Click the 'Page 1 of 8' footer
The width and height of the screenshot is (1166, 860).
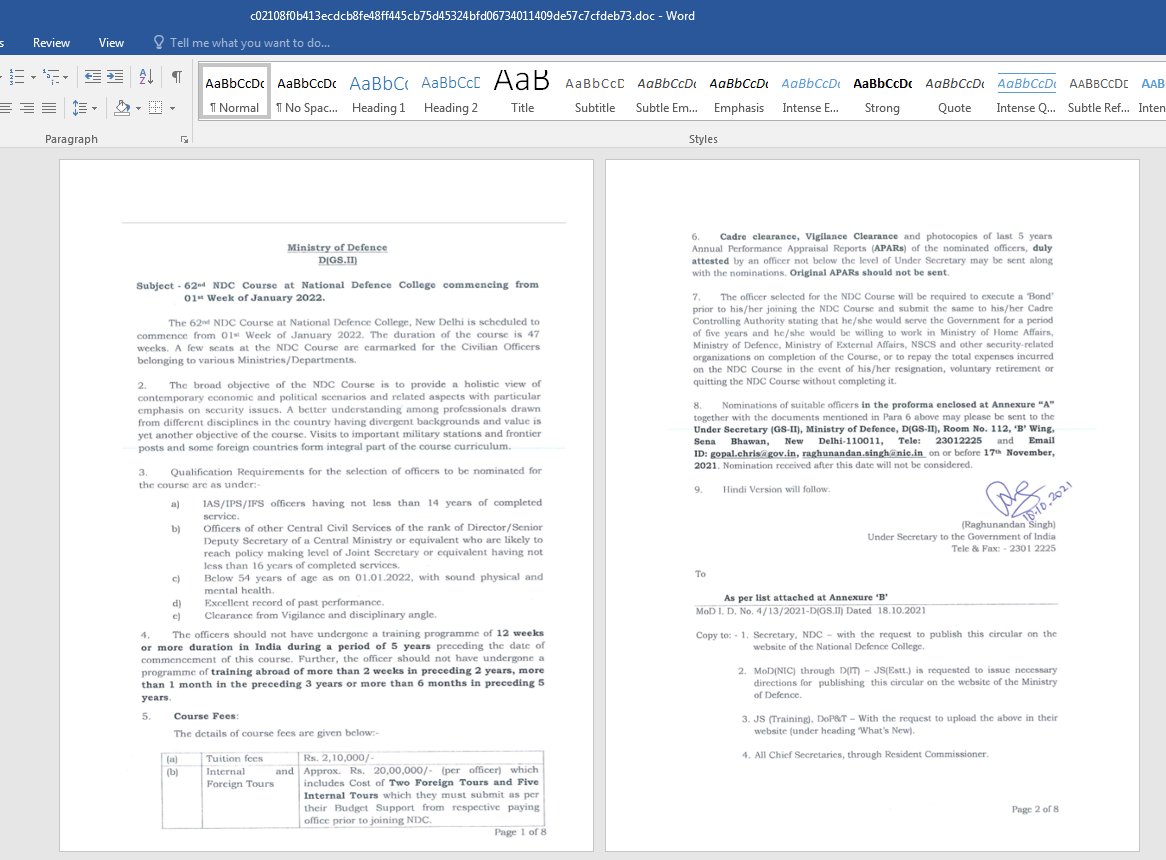coord(521,832)
